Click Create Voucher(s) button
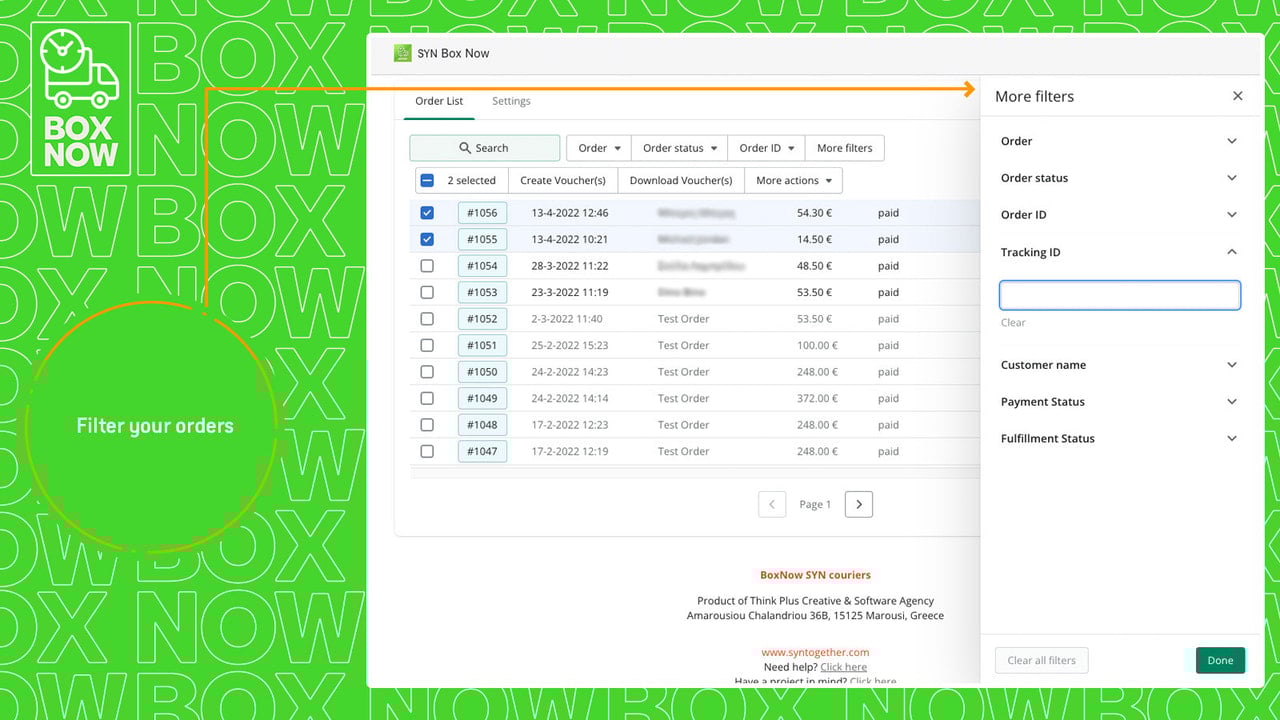The image size is (1280, 720). [563, 181]
